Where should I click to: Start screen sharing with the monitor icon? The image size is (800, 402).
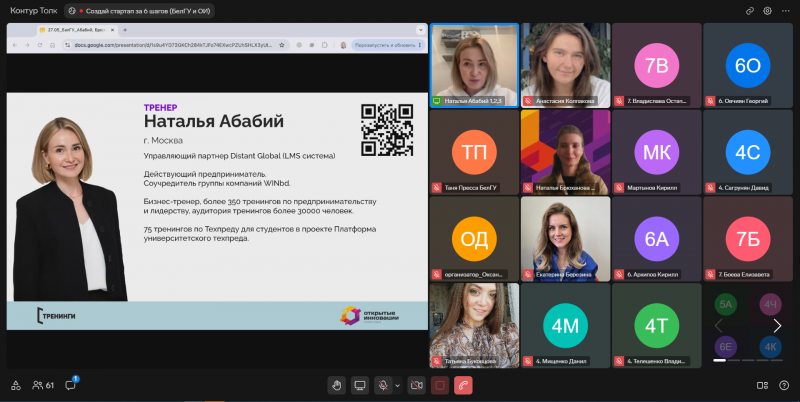pos(360,385)
